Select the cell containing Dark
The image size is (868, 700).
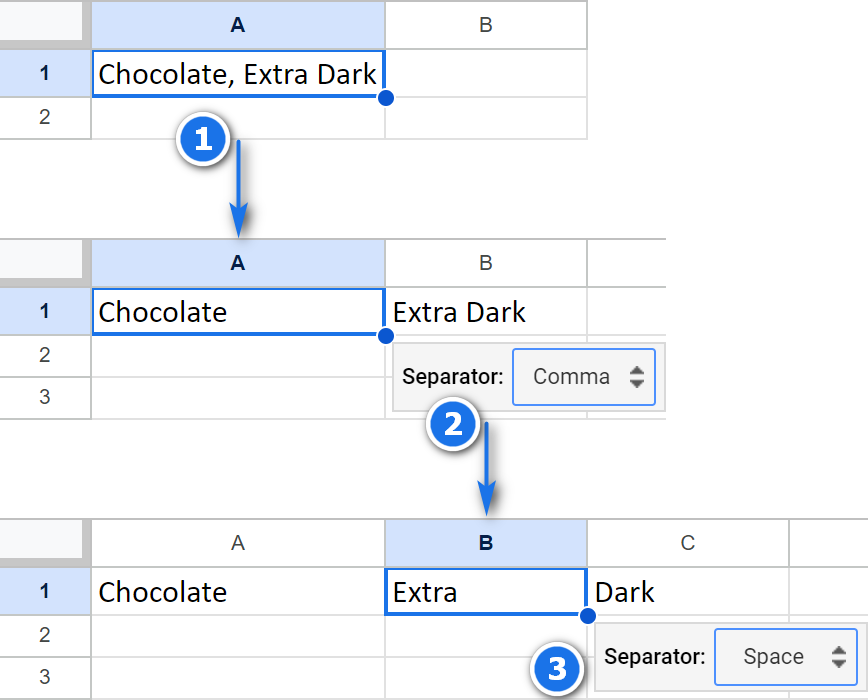[x=686, y=592]
